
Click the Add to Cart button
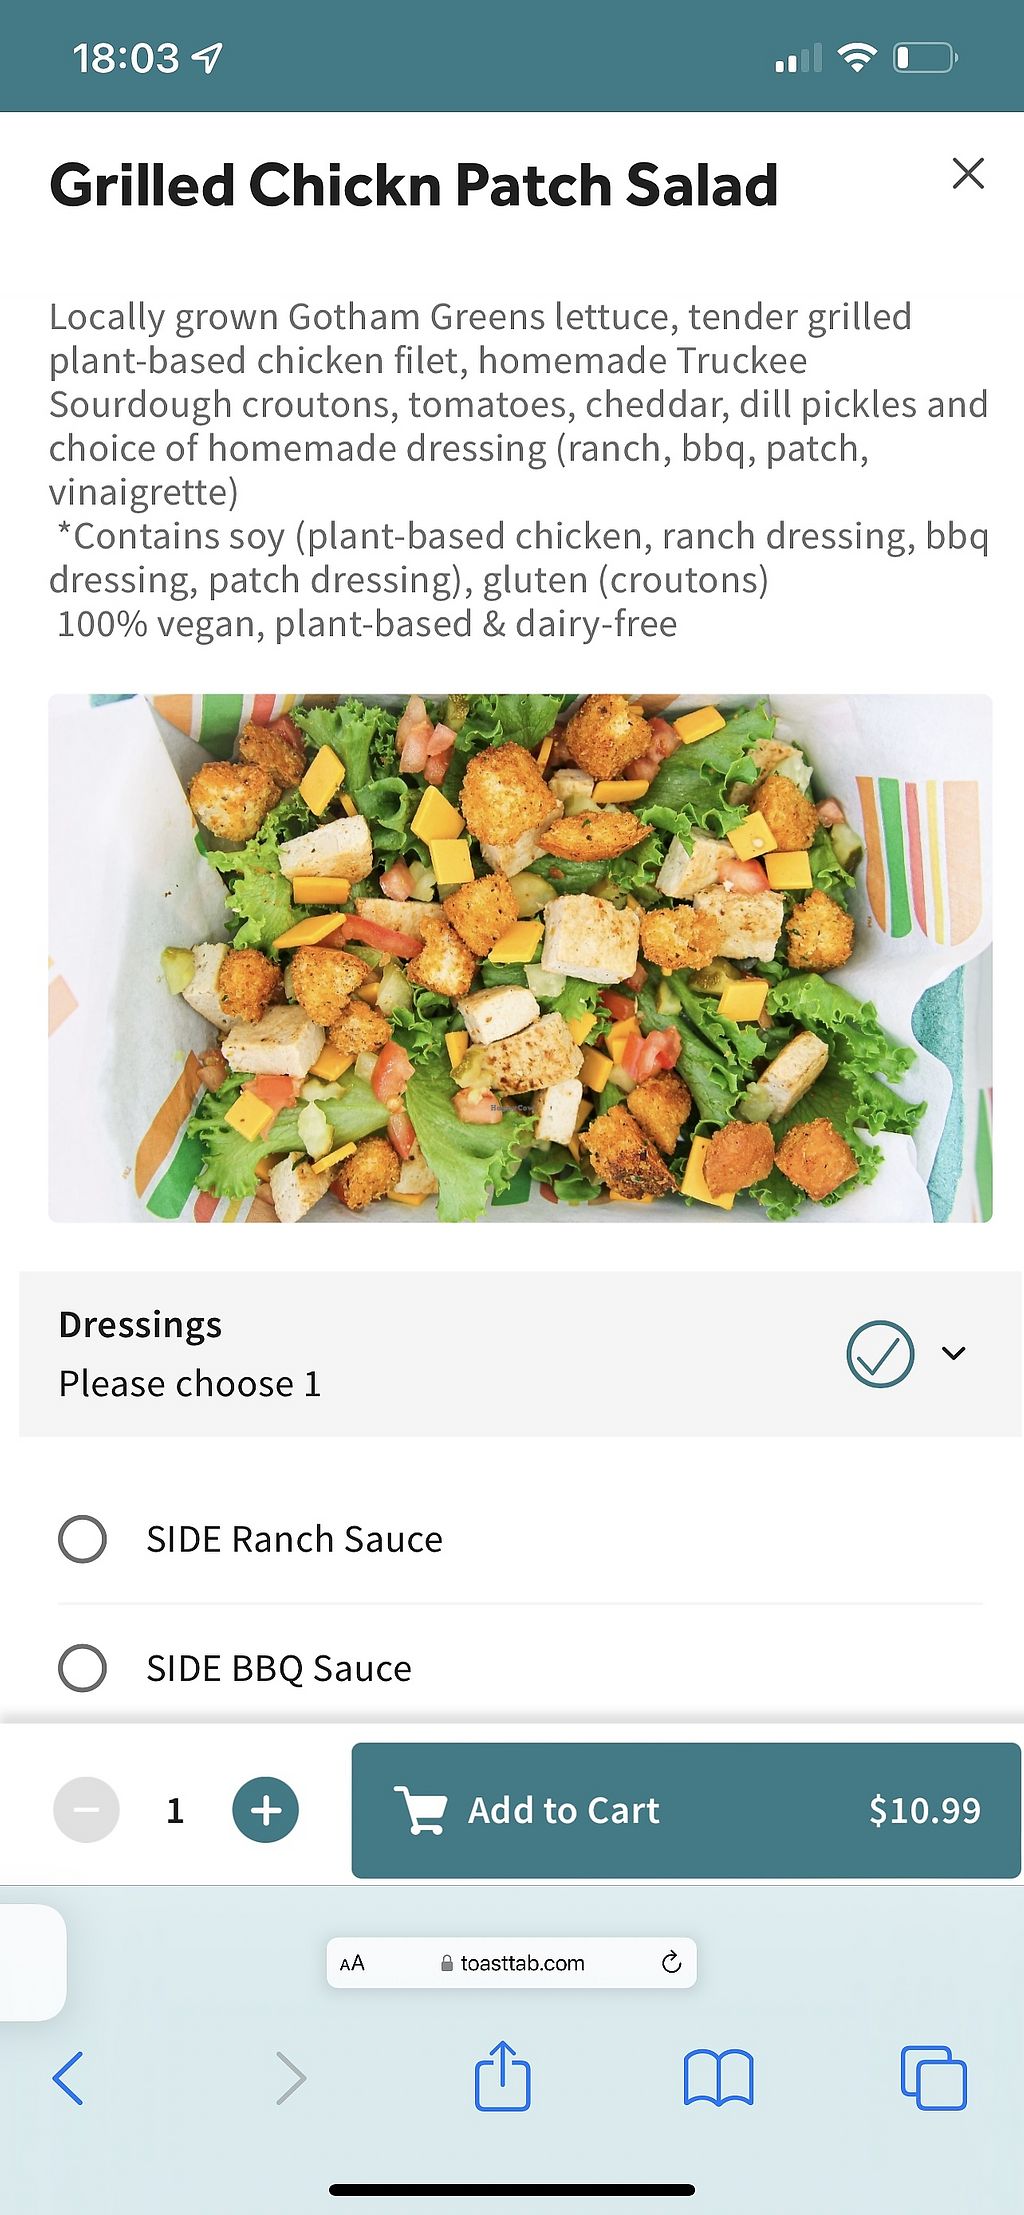click(x=686, y=1810)
